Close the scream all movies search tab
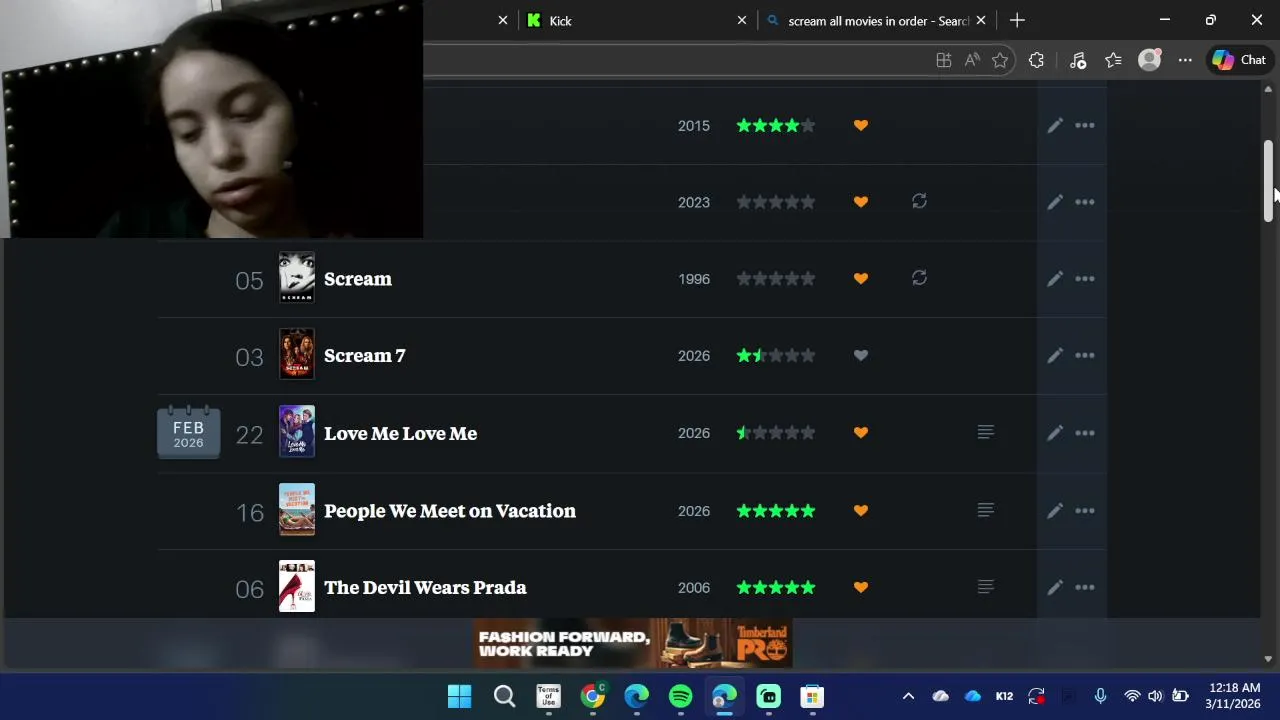This screenshot has width=1280, height=720. (x=981, y=20)
